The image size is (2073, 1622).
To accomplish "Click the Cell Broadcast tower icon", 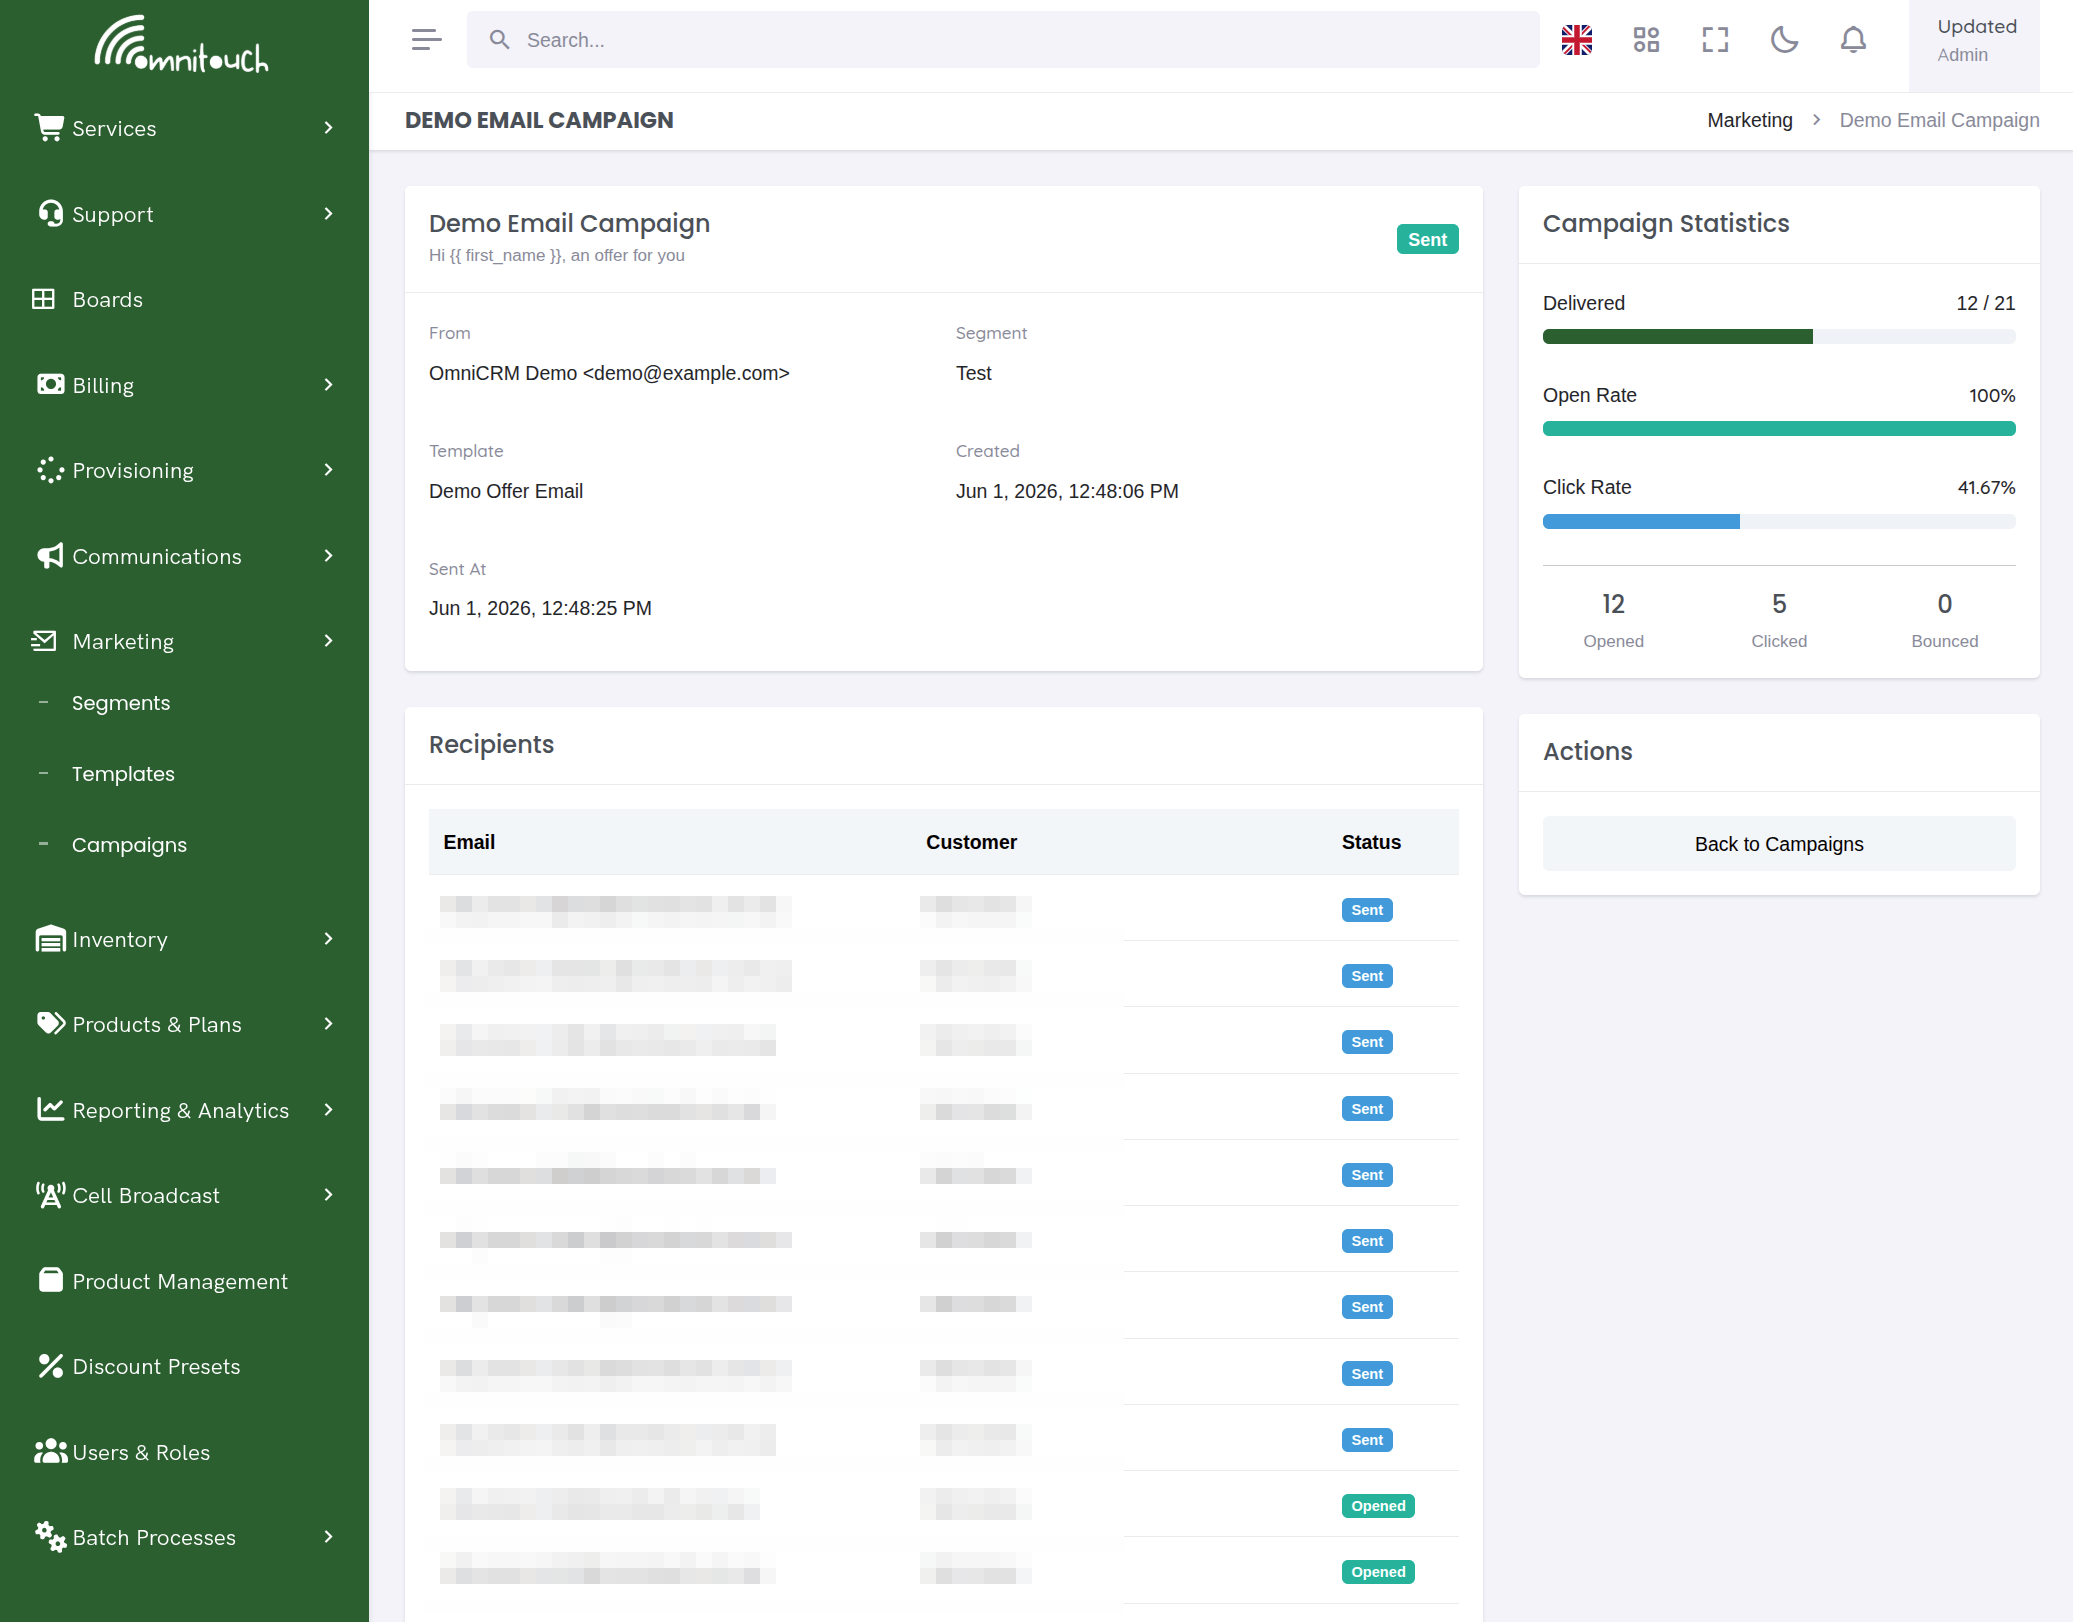I will pos(50,1195).
